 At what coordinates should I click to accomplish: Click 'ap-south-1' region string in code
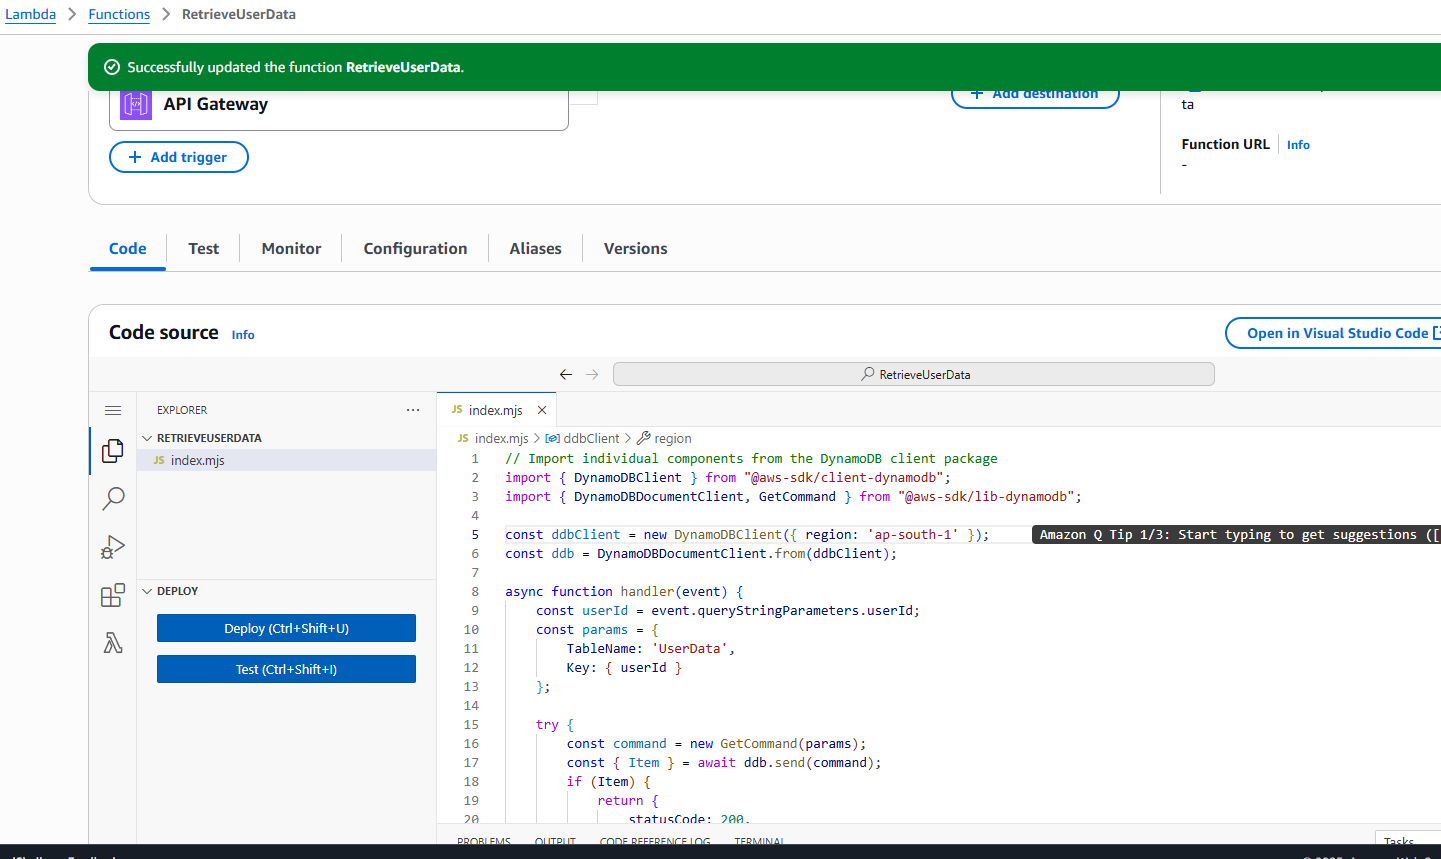913,534
